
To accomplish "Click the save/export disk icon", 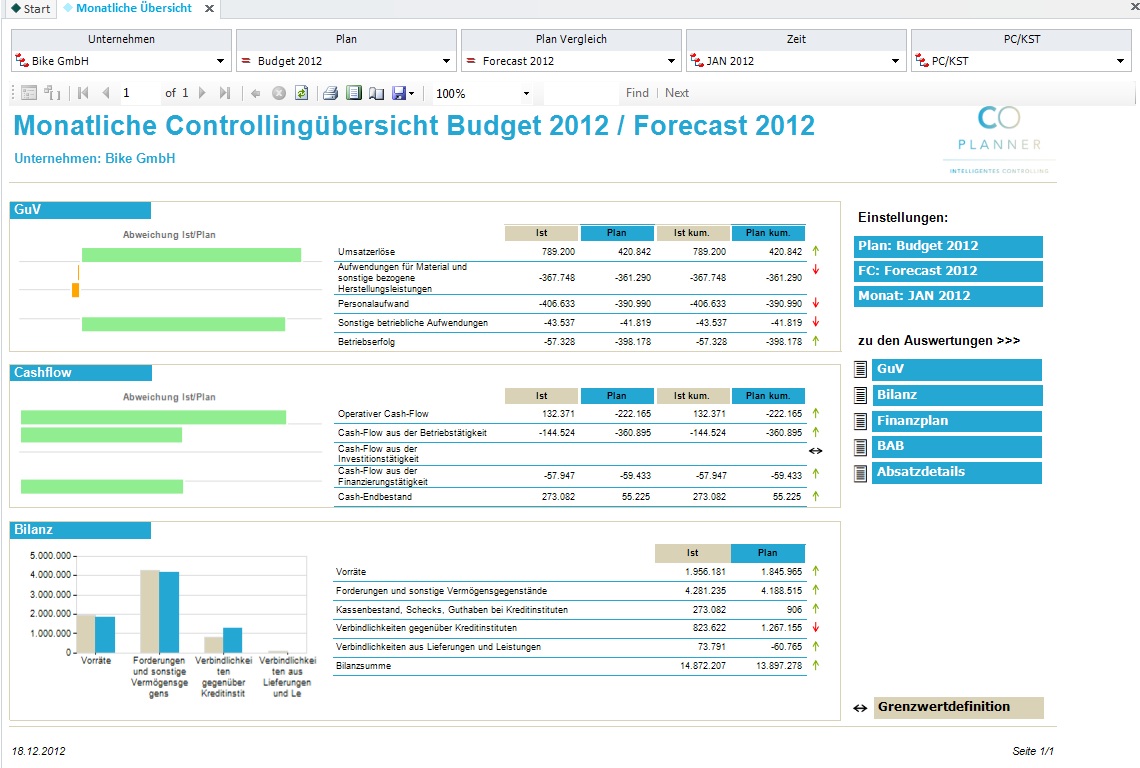I will point(398,93).
